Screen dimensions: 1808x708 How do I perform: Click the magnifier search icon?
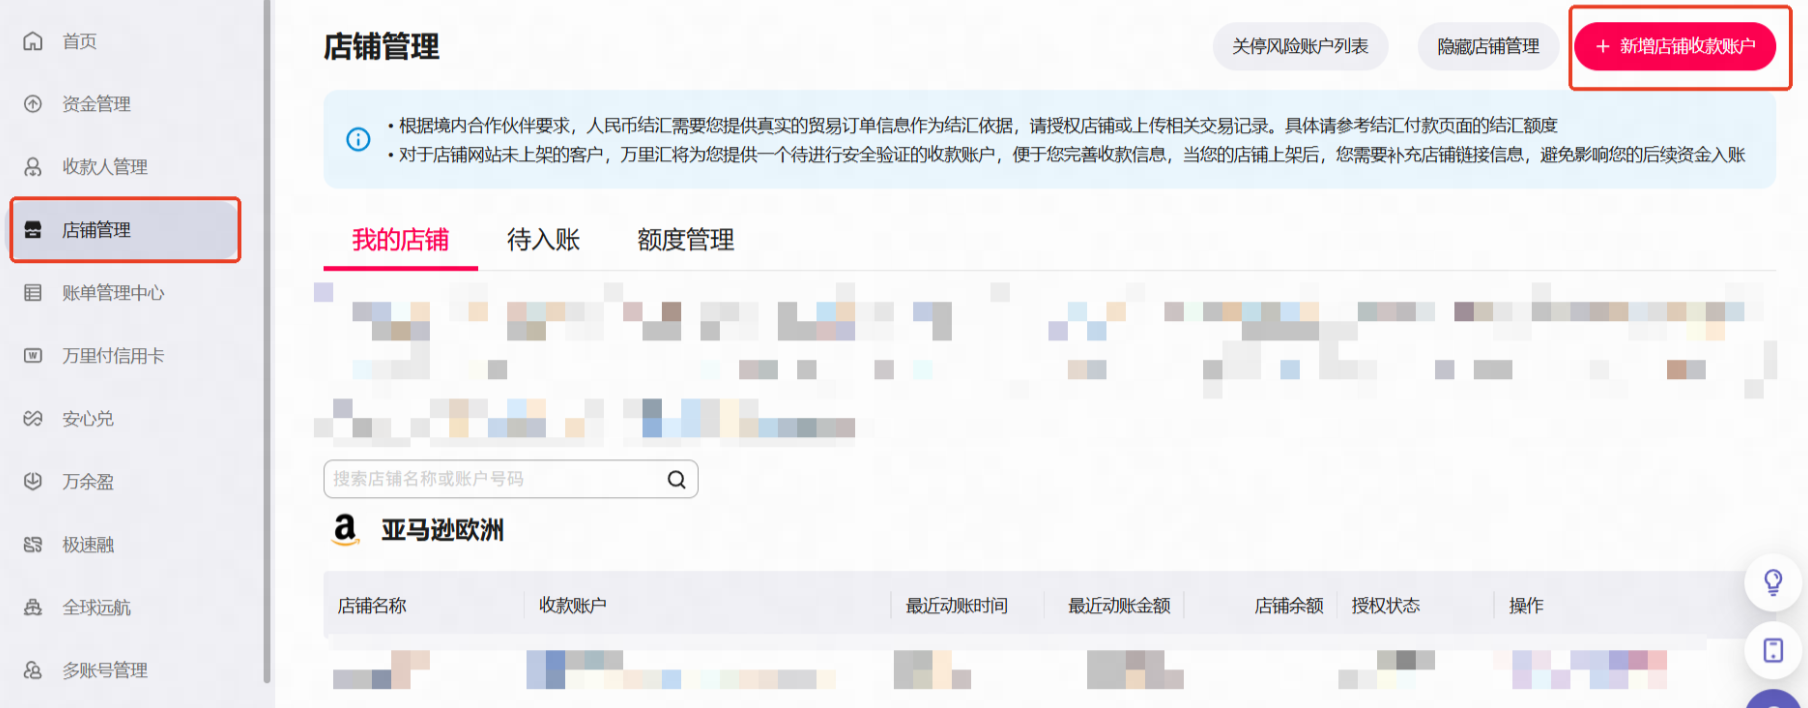[677, 480]
